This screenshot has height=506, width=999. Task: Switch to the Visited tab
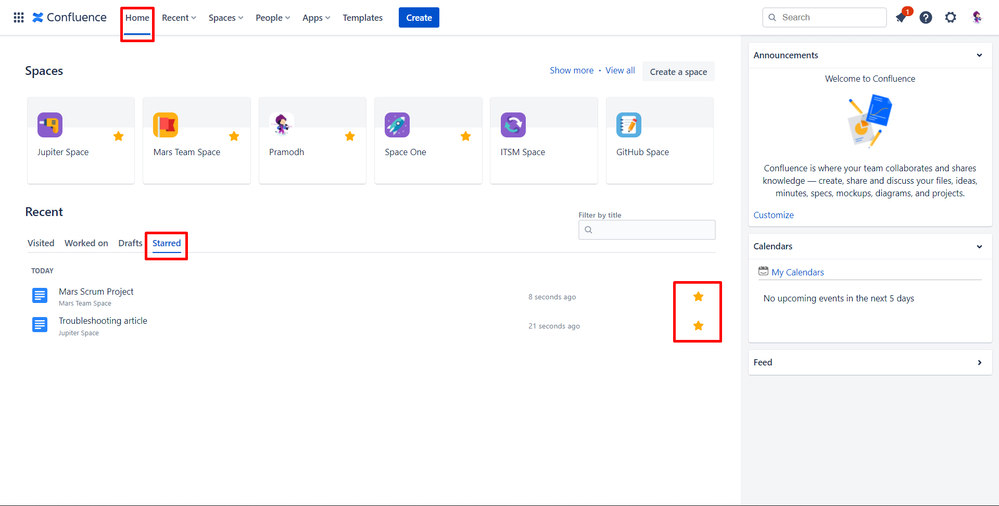pyautogui.click(x=41, y=243)
